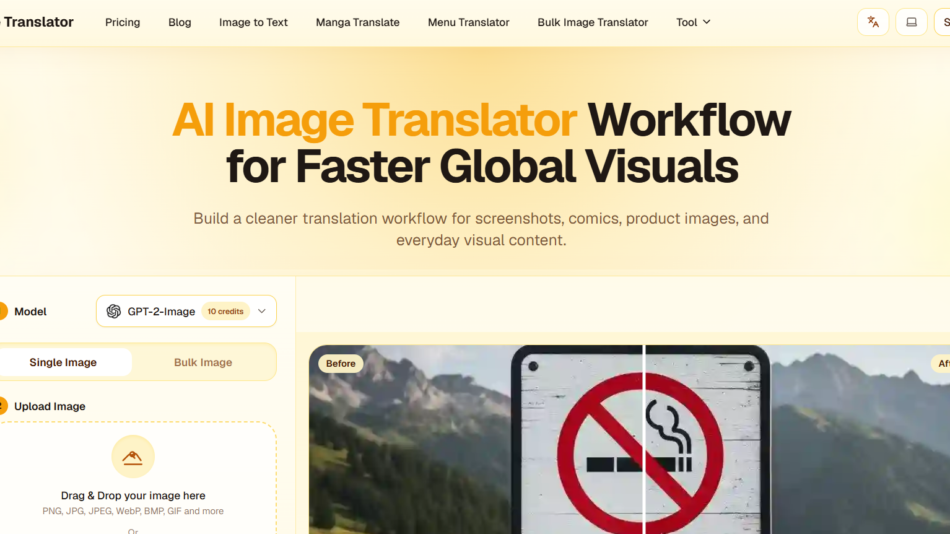The width and height of the screenshot is (950, 534).
Task: Click the before/after comparison slider divider
Action: coord(644,439)
